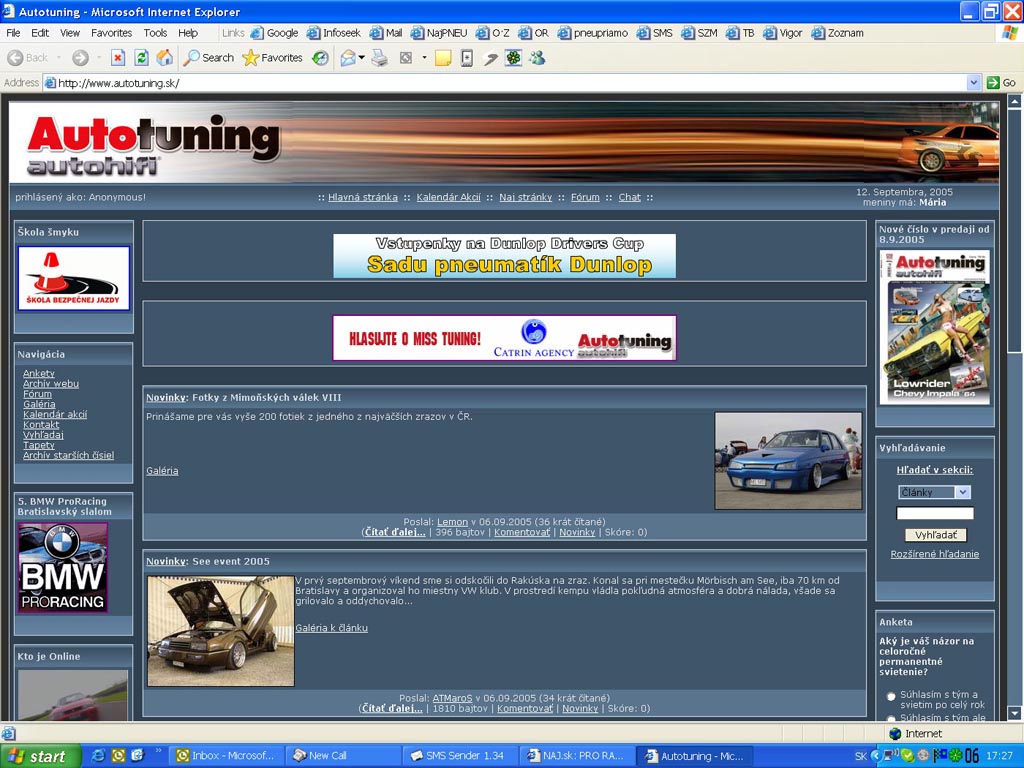1024x768 pixels.
Task: Click the page scrollbar down arrow
Action: [x=1014, y=713]
